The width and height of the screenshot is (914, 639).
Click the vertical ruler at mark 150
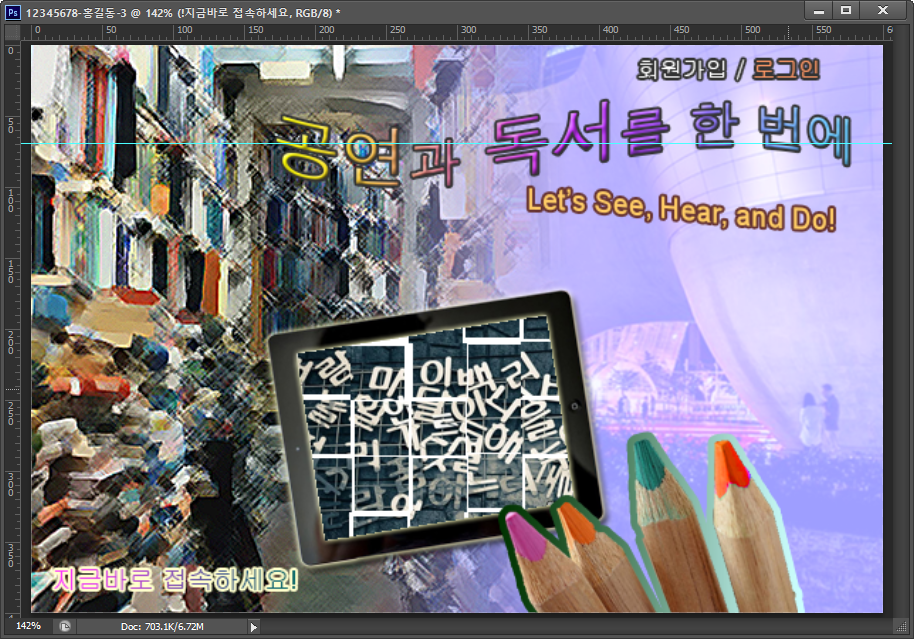[x=12, y=272]
